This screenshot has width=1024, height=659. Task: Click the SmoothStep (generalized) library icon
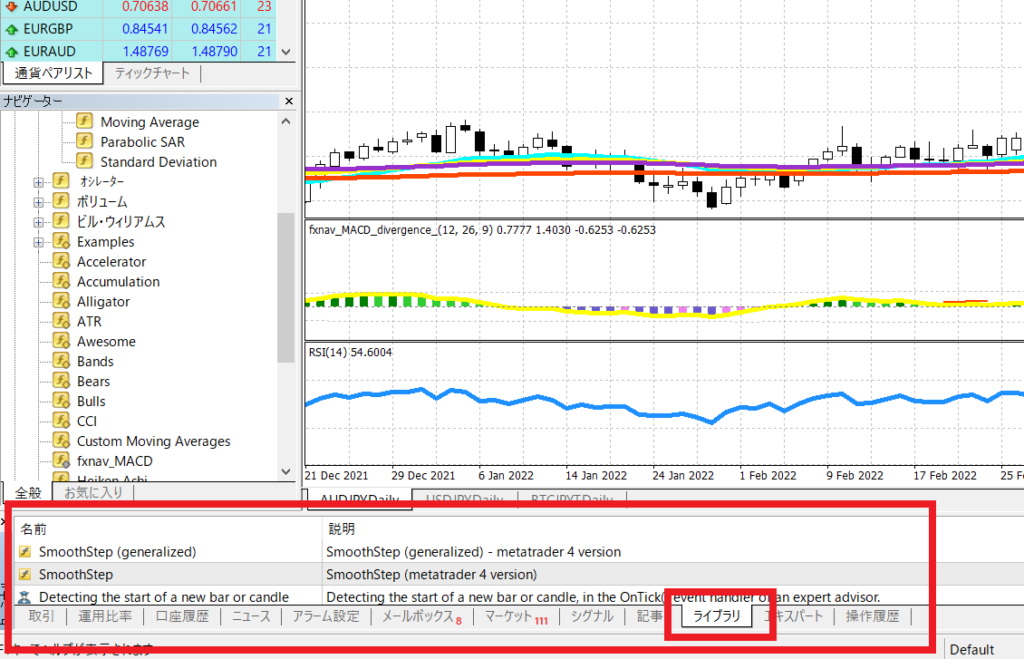click(25, 551)
